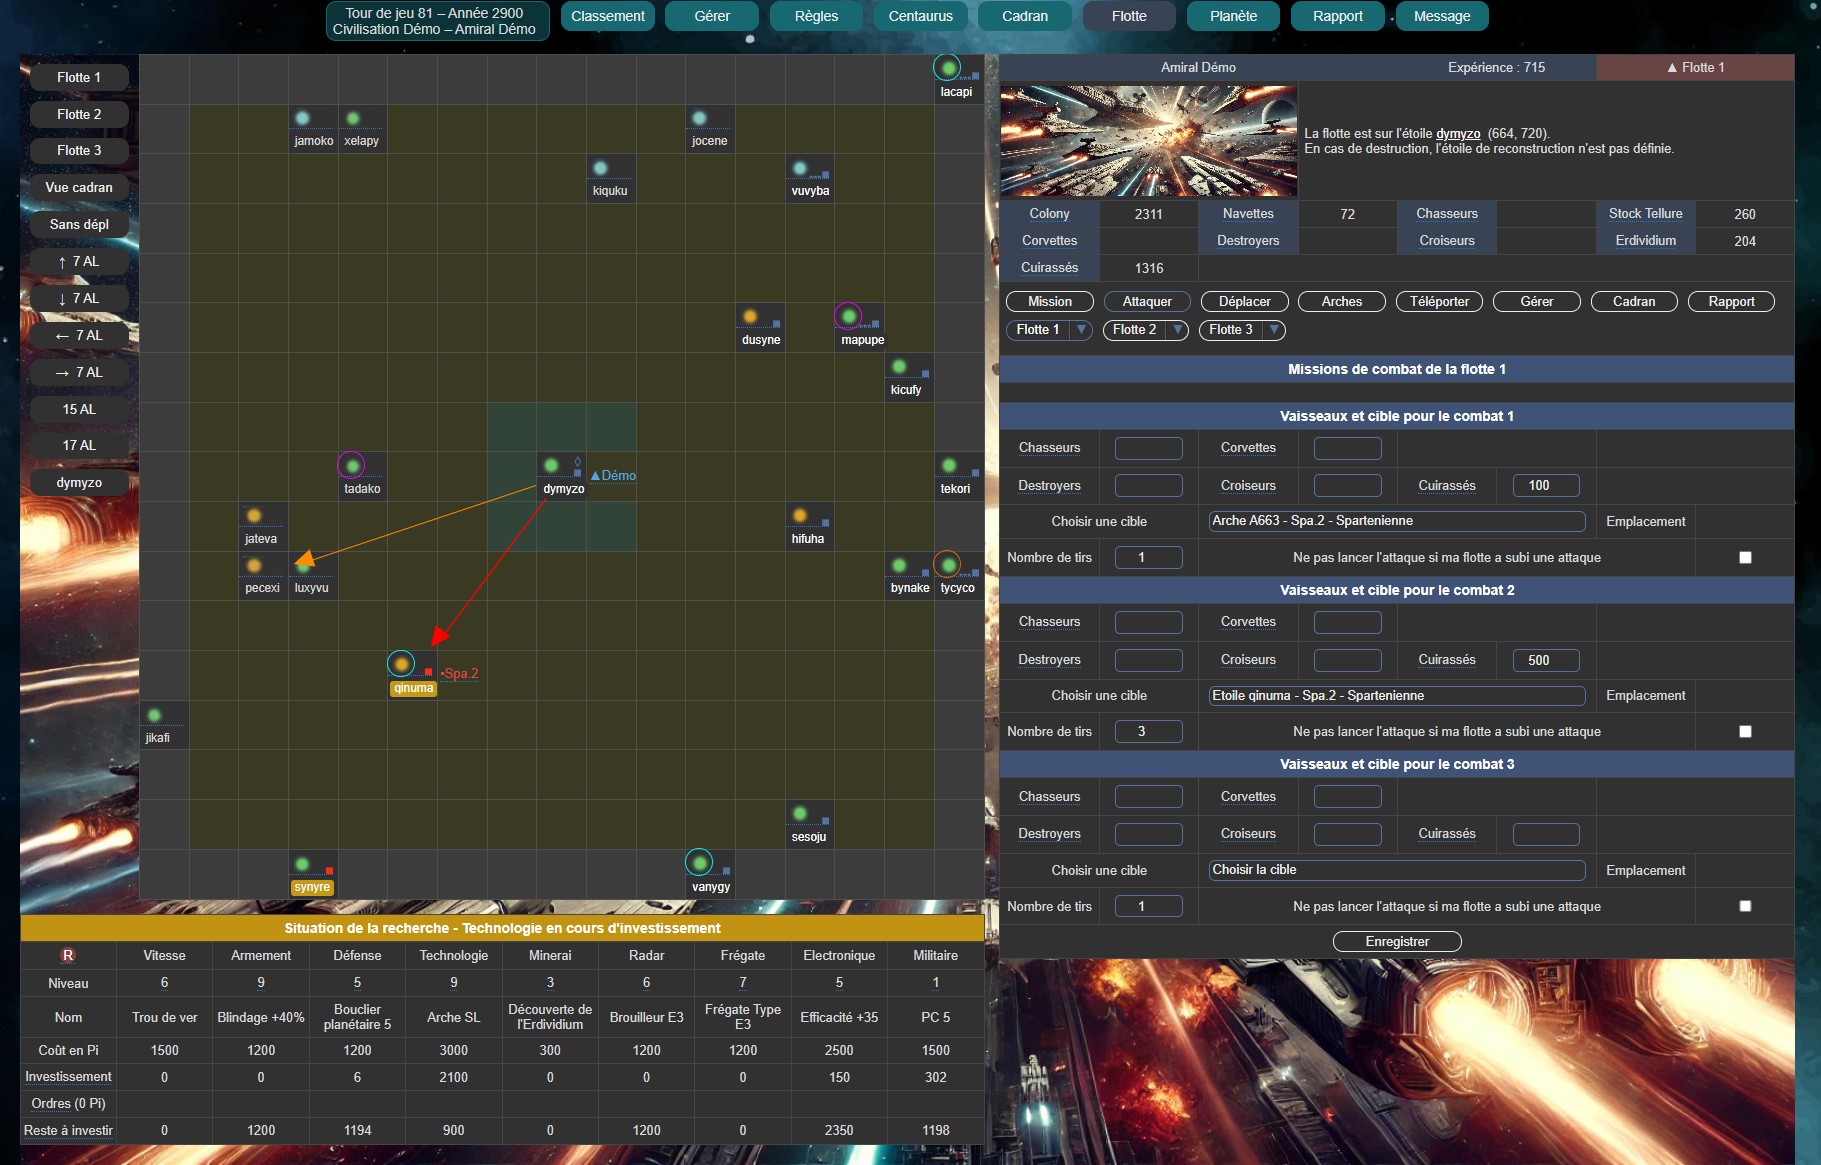
Task: Open the Planète menu tab
Action: coord(1233,16)
